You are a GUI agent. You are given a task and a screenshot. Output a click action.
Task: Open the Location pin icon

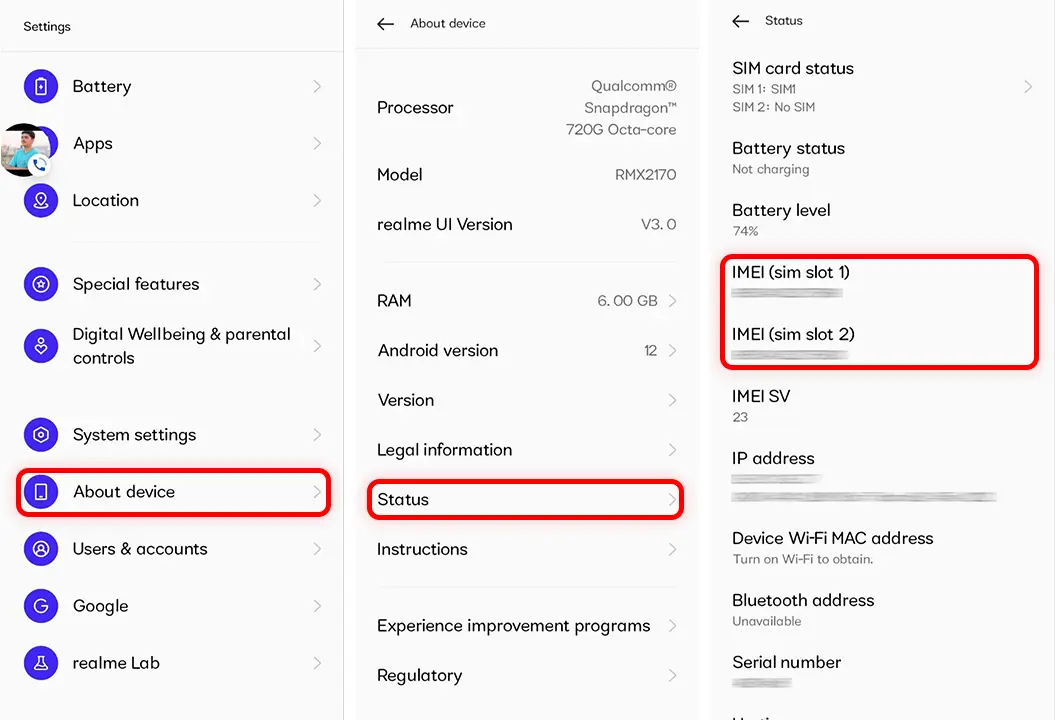pyautogui.click(x=41, y=201)
